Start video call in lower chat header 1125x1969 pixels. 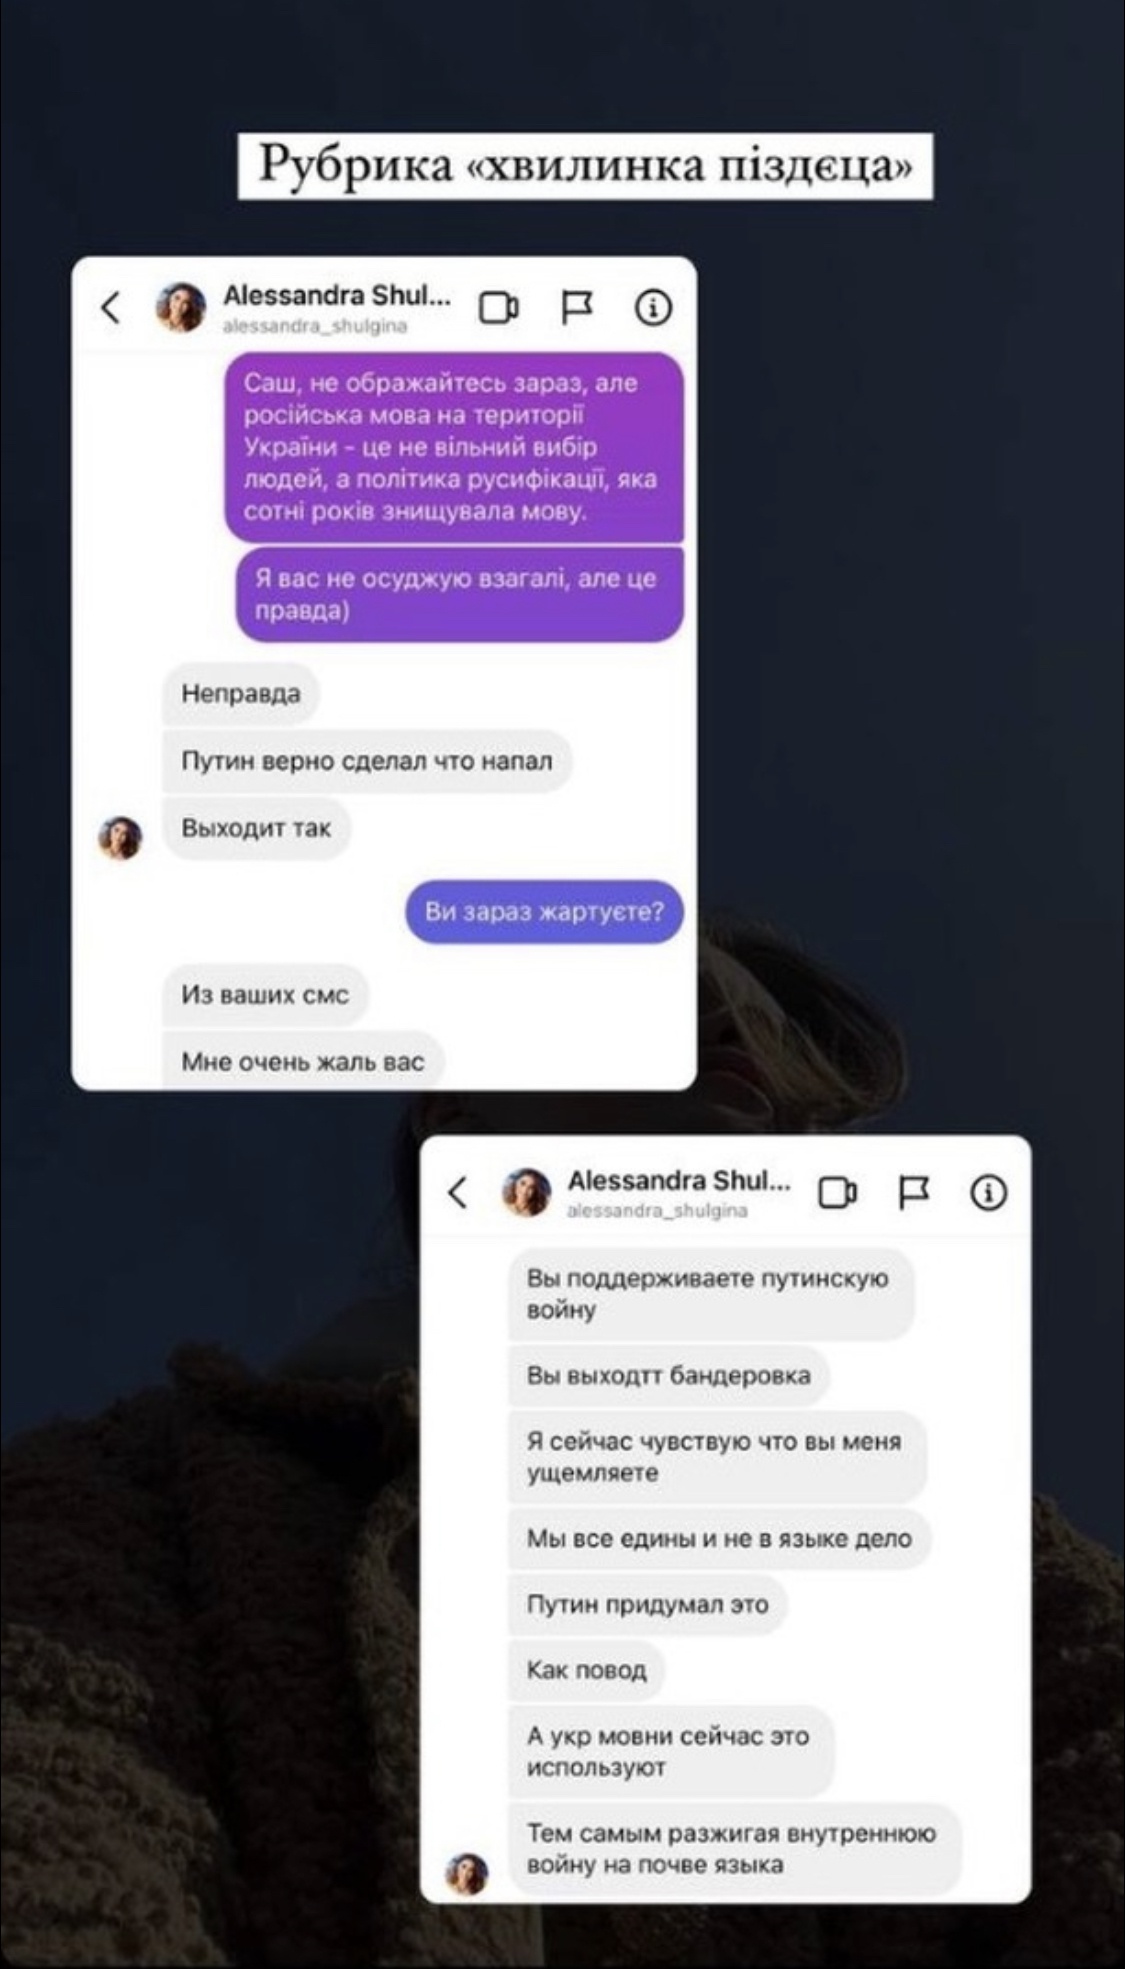pyautogui.click(x=838, y=1192)
